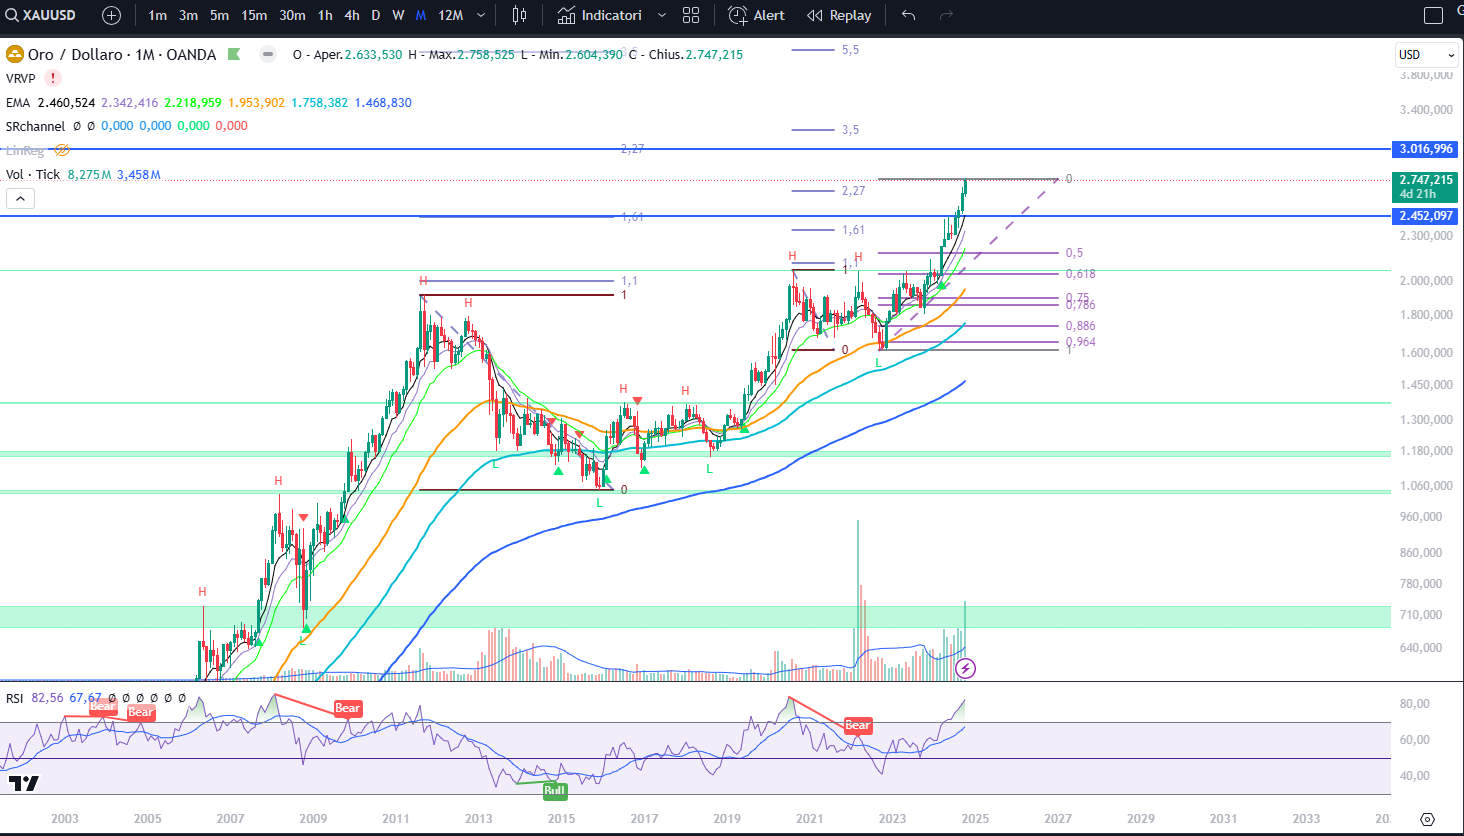This screenshot has height=836, width=1464.
Task: Open chart settings gear at bottom right
Action: click(1427, 819)
